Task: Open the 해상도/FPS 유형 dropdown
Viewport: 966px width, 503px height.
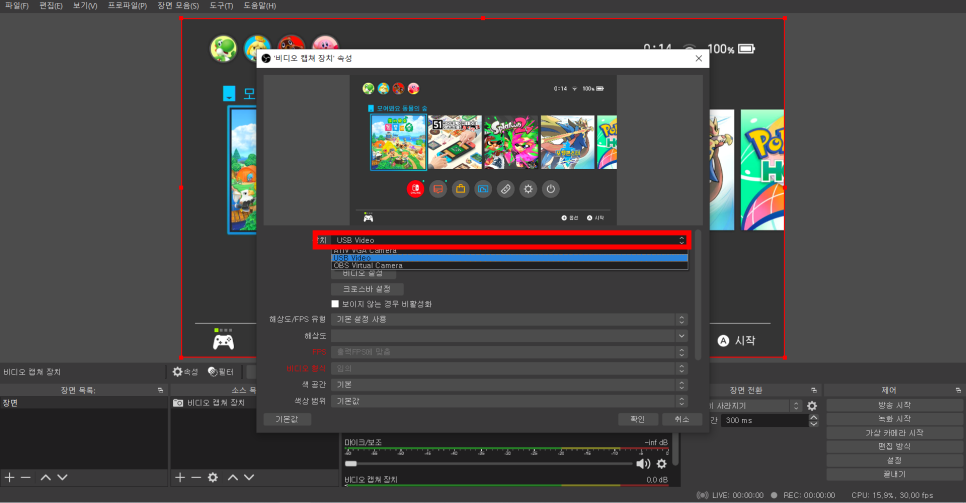Action: tap(509, 319)
